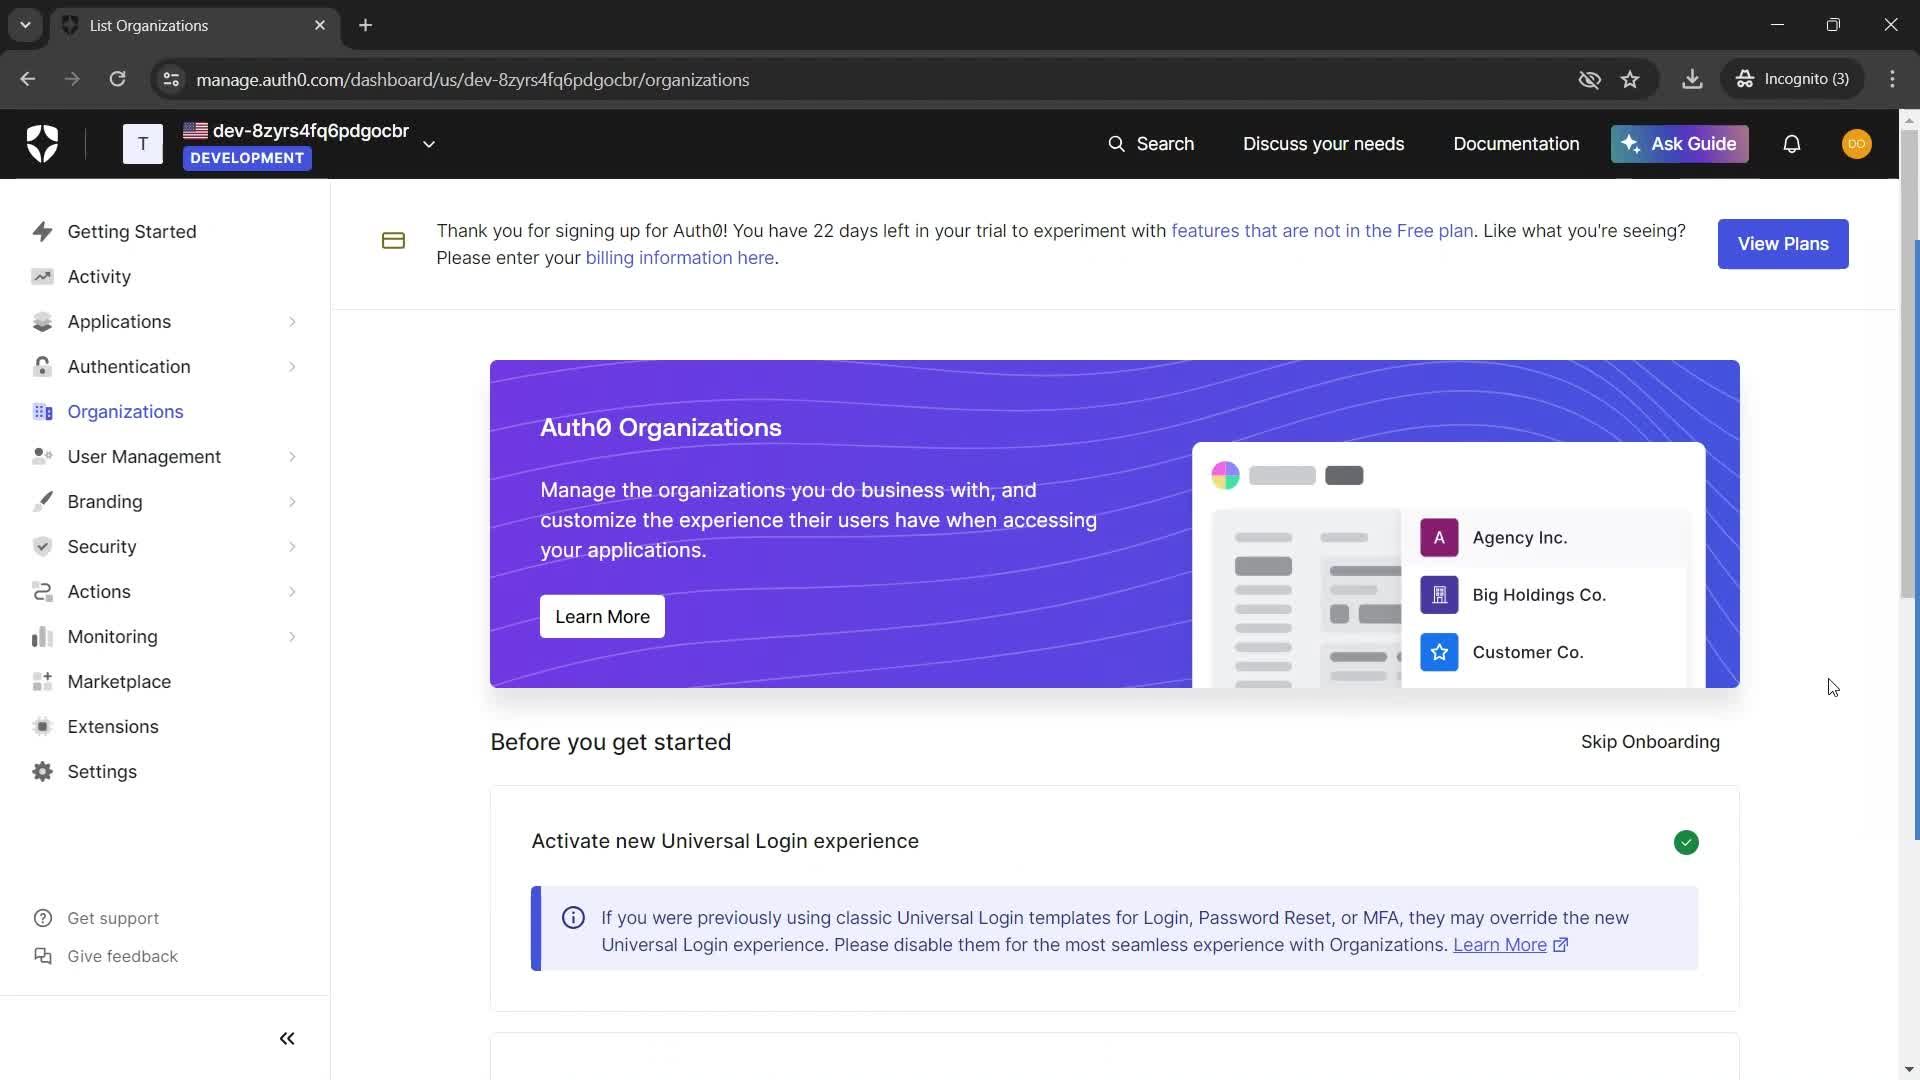Select Organizations in the sidebar

click(125, 412)
